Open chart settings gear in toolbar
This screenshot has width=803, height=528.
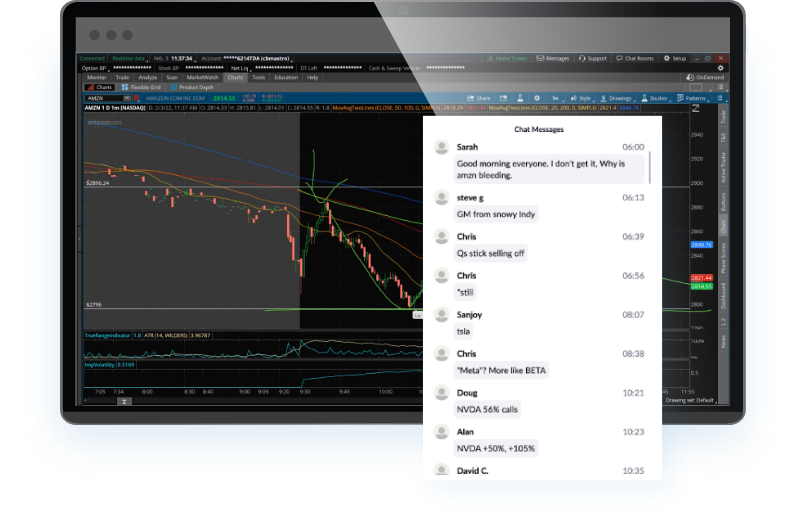[537, 98]
